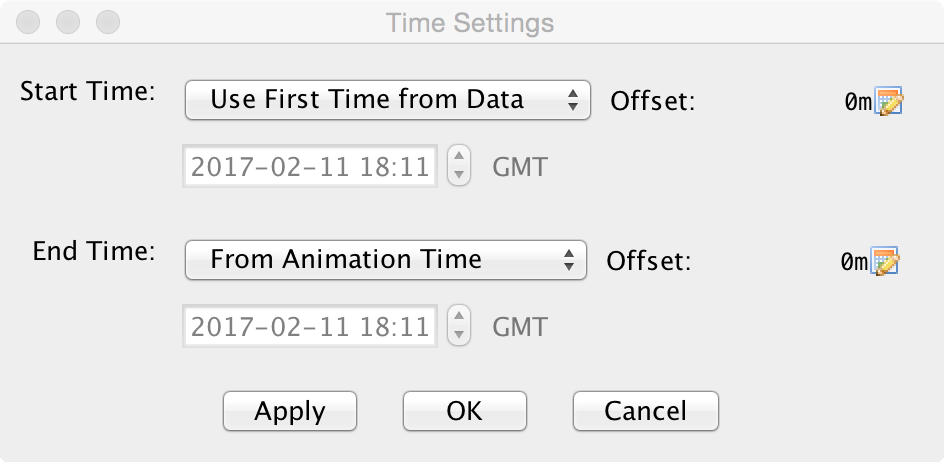This screenshot has width=944, height=462.
Task: Expand the 'Use First Time from Data' dropdown
Action: [387, 100]
